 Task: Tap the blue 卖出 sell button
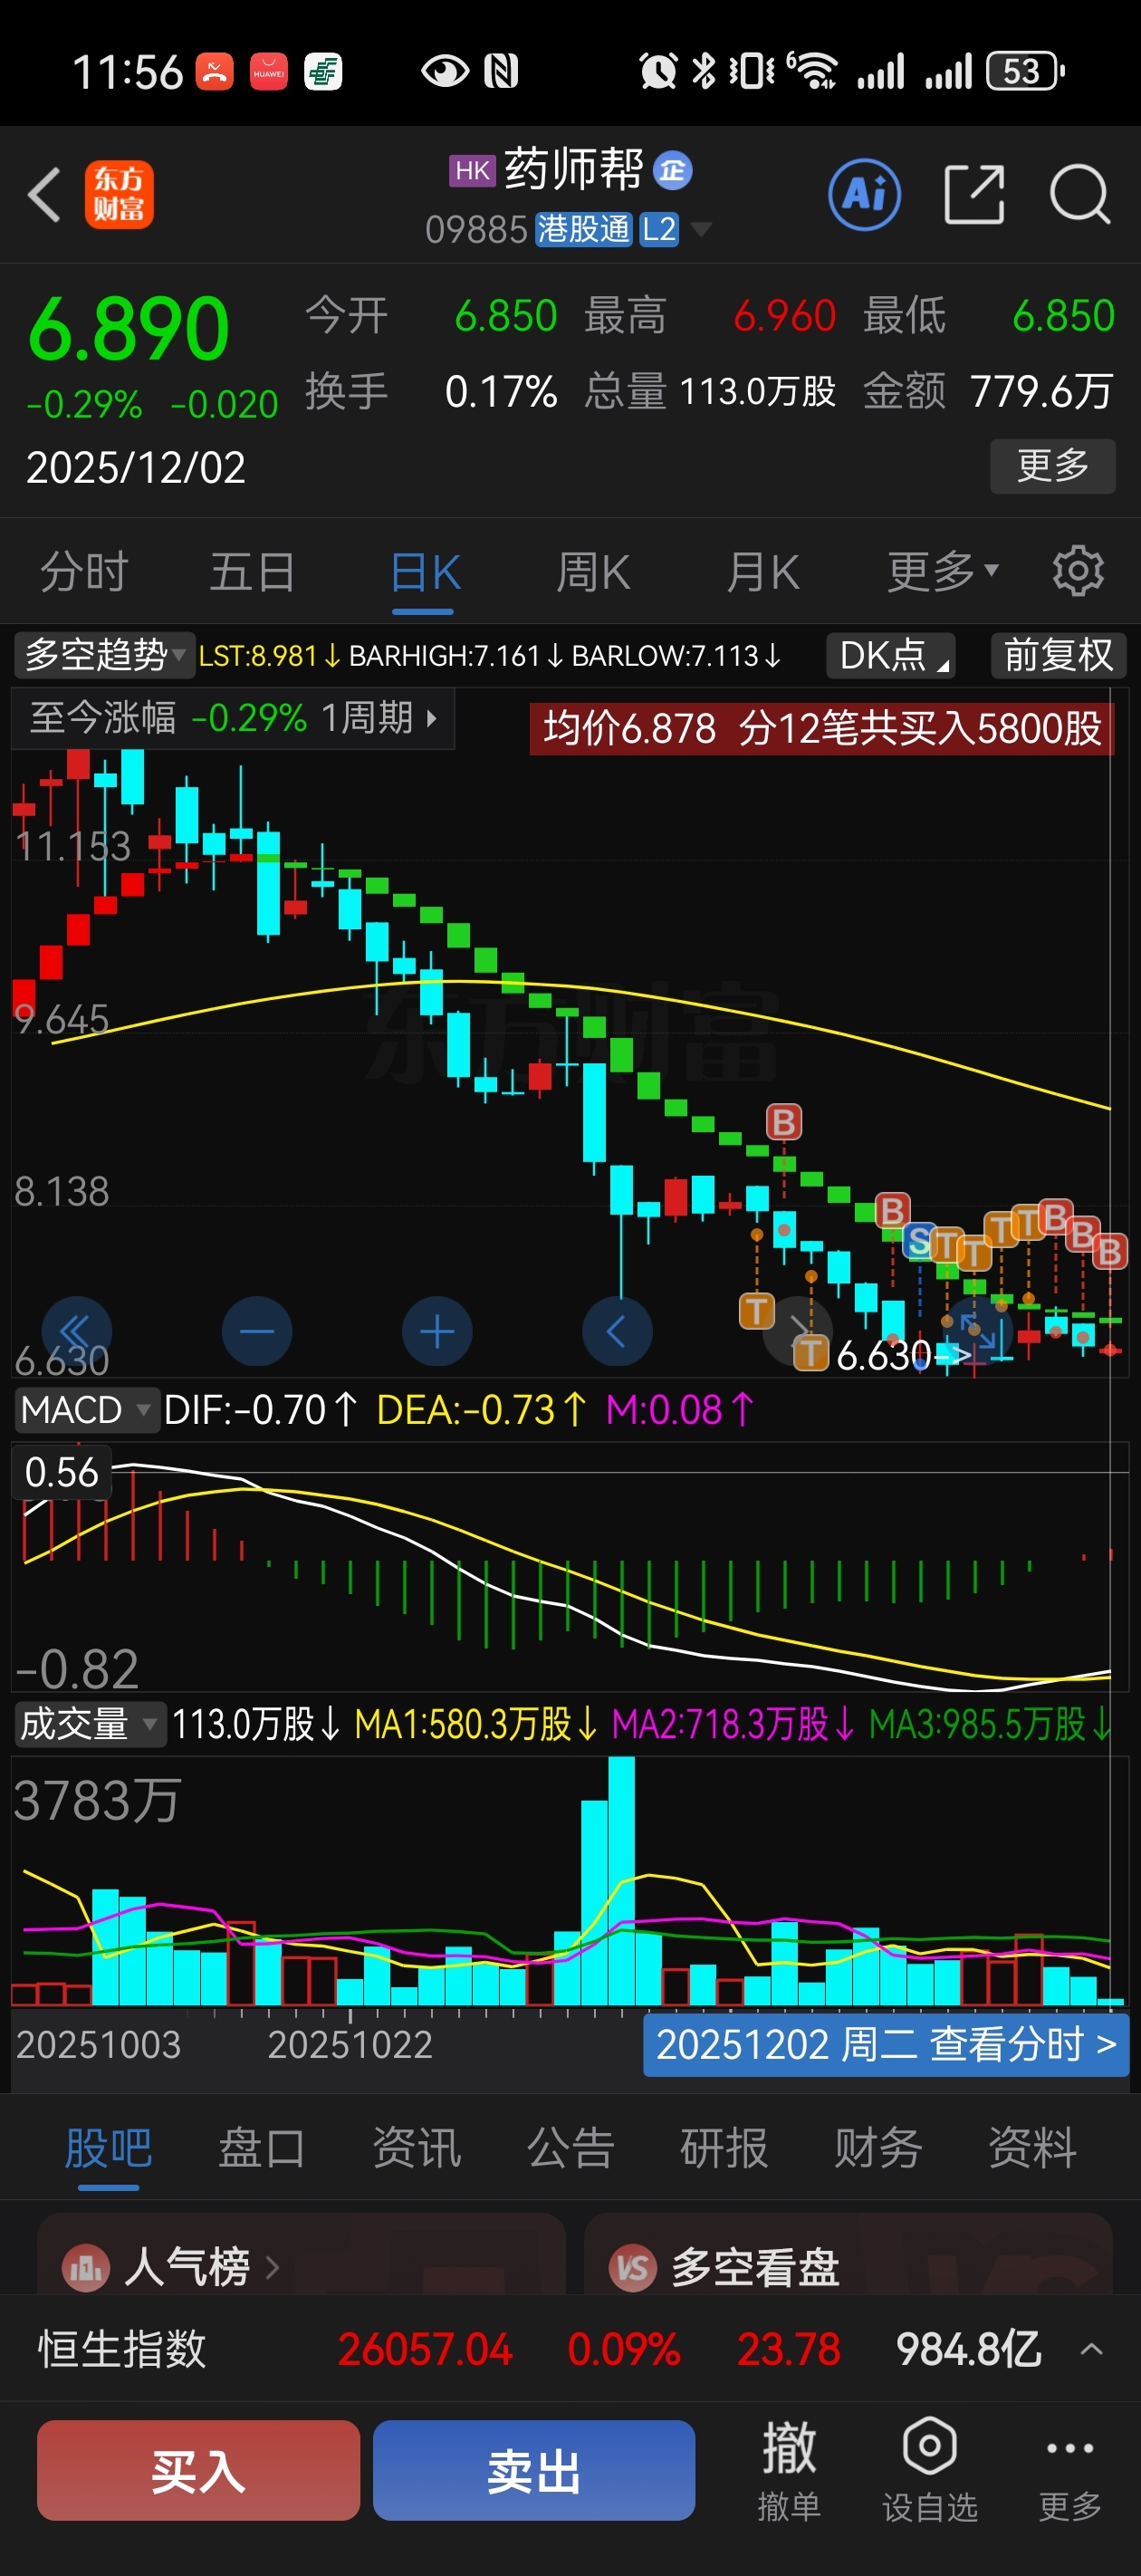[x=534, y=2469]
